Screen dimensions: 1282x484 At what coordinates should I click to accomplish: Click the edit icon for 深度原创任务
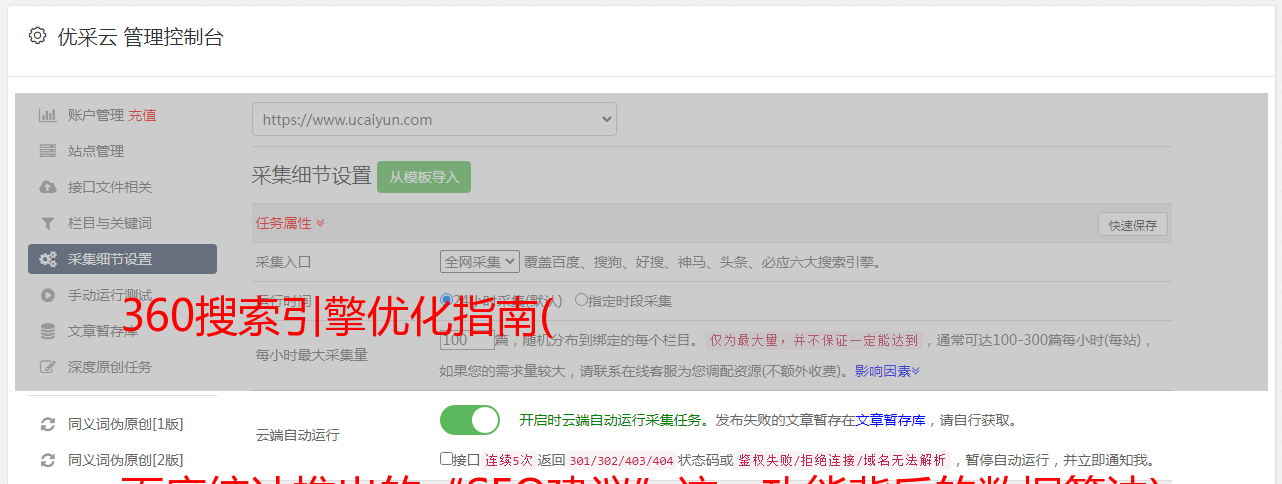coord(47,367)
